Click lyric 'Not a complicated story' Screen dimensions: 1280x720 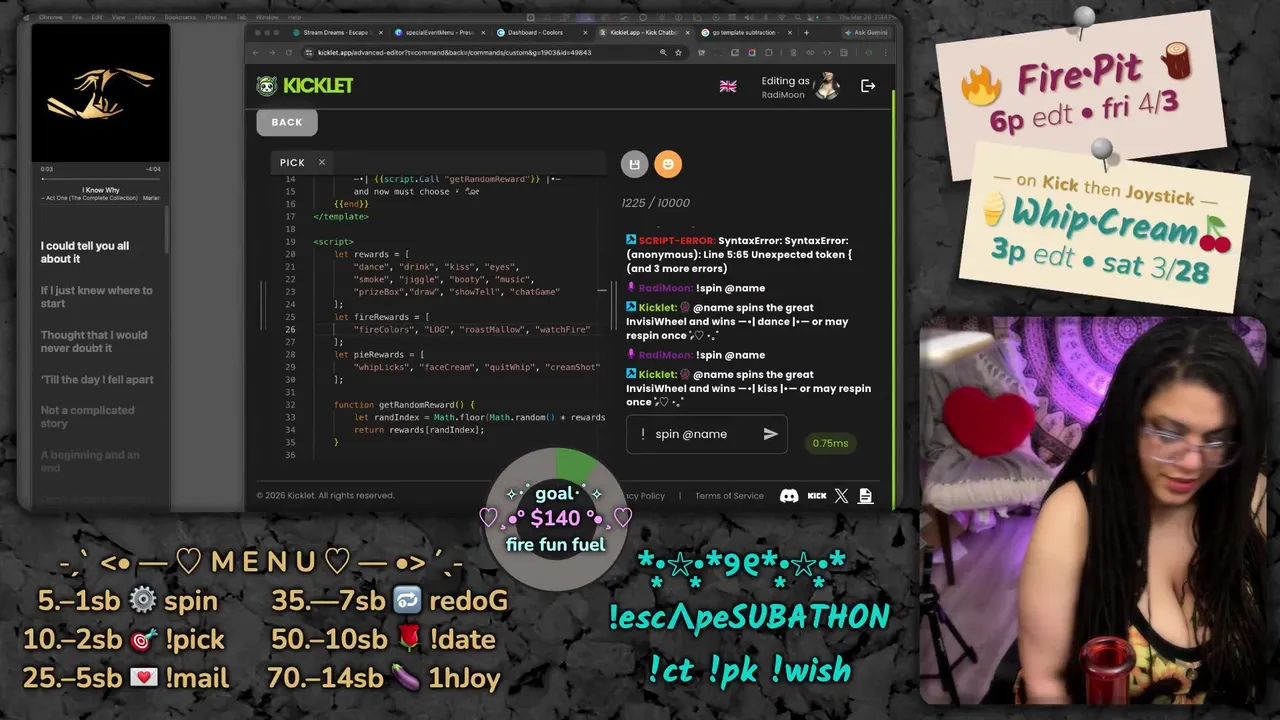90,417
